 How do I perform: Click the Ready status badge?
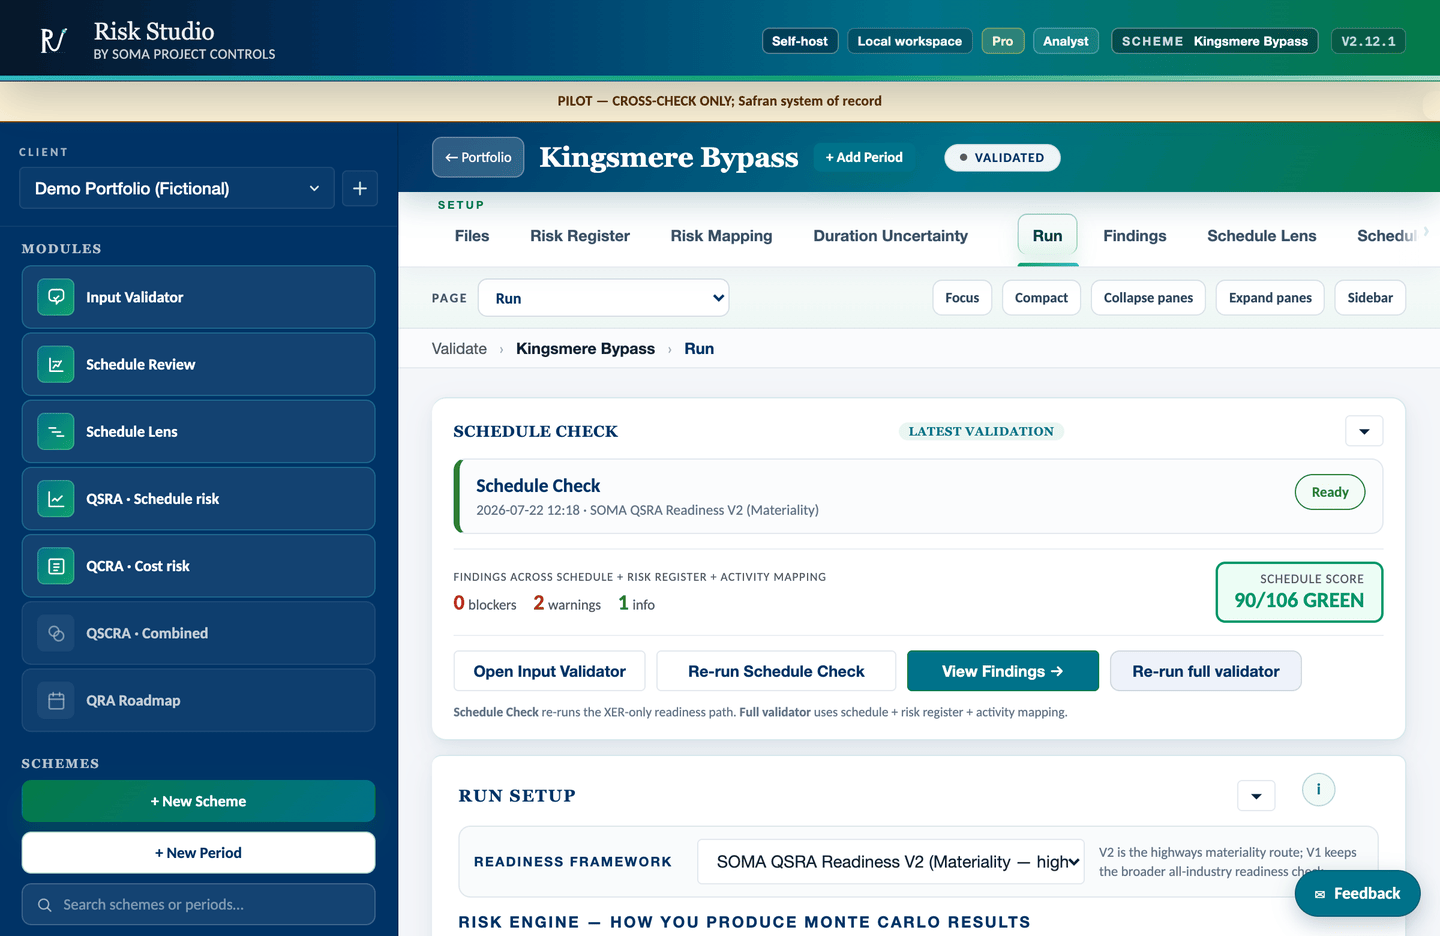1330,492
